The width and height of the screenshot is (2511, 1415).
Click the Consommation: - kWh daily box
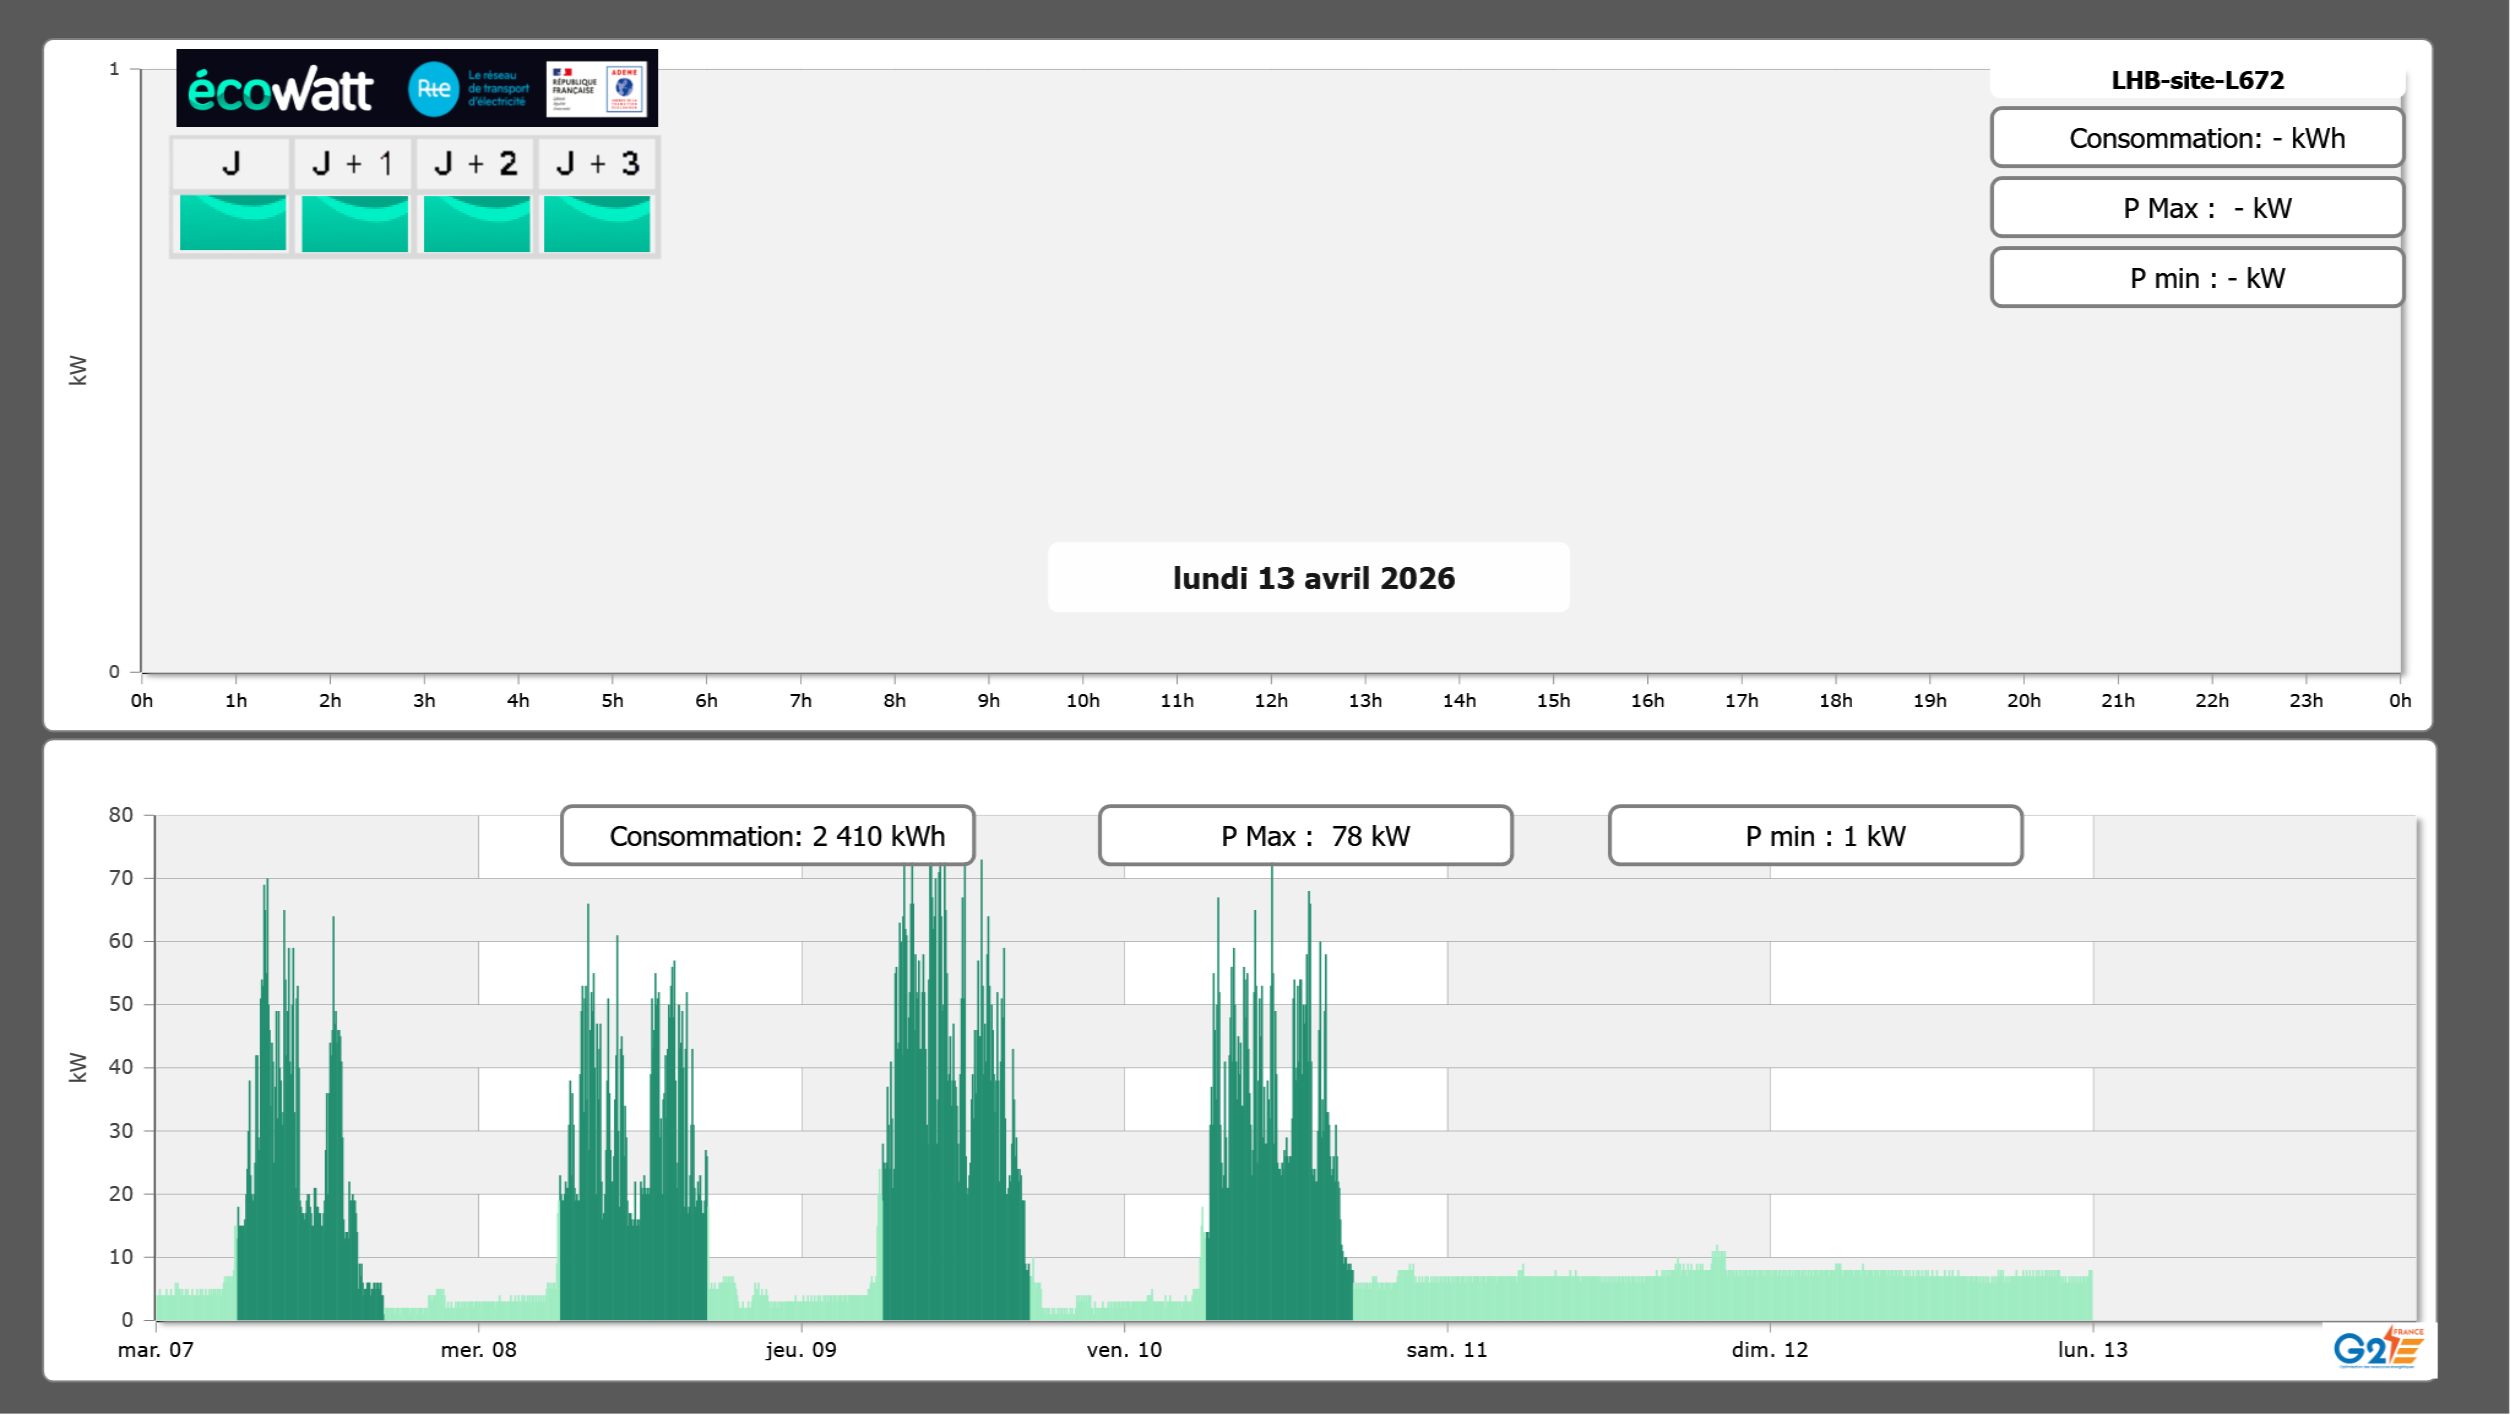click(2196, 138)
